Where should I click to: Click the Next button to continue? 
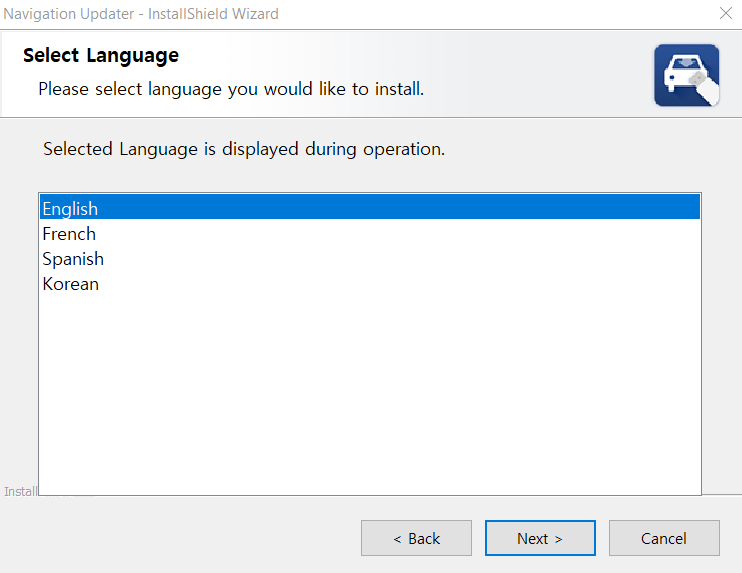tap(540, 538)
